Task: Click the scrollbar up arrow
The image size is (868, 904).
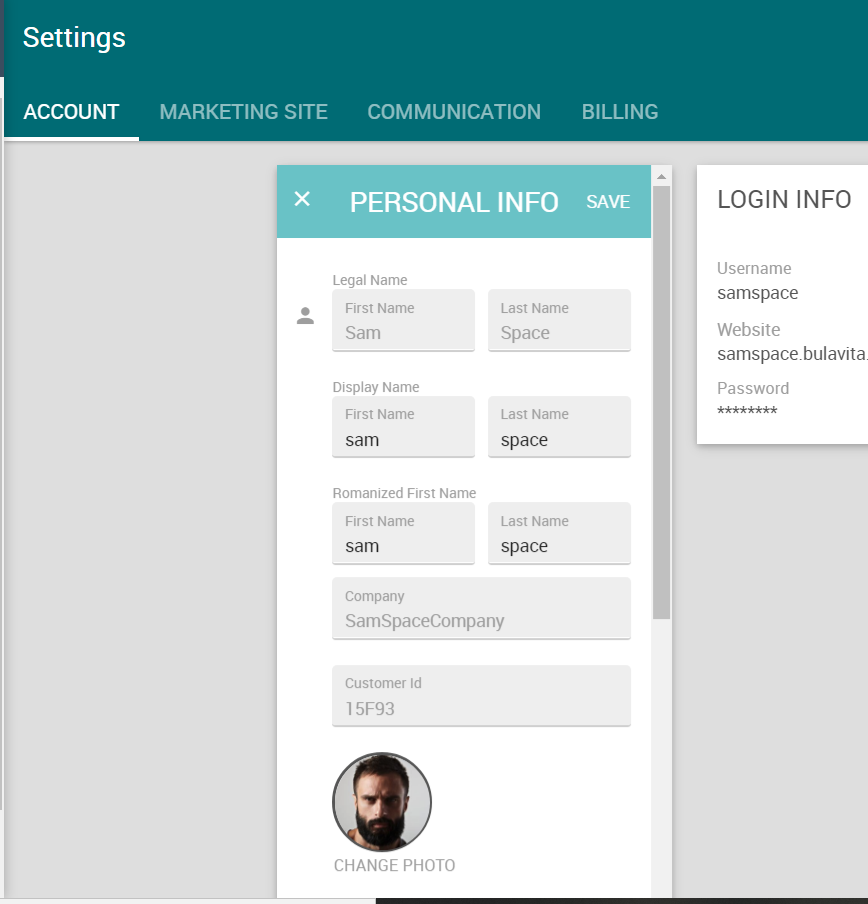Action: [661, 177]
